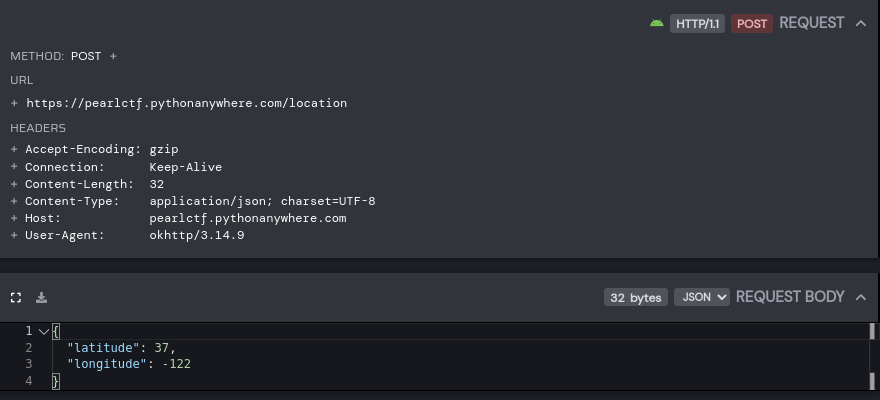Fold the JSON object at line 1
This screenshot has width=880, height=400.
coord(43,331)
